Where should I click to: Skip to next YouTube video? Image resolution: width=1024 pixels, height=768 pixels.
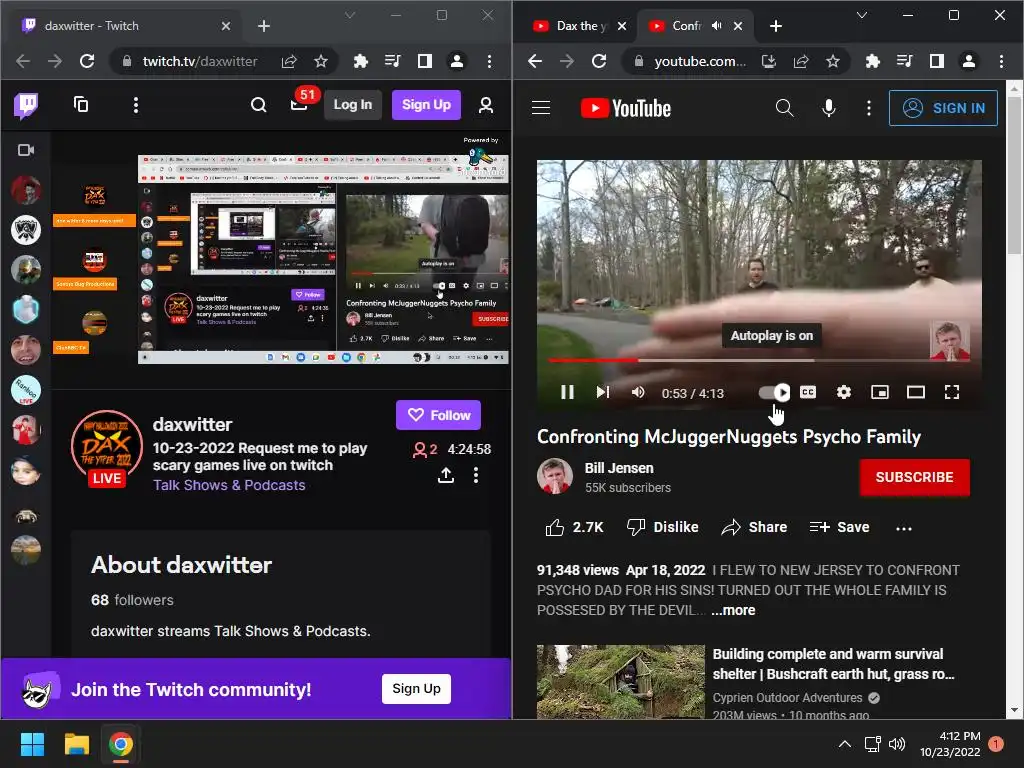coord(603,392)
